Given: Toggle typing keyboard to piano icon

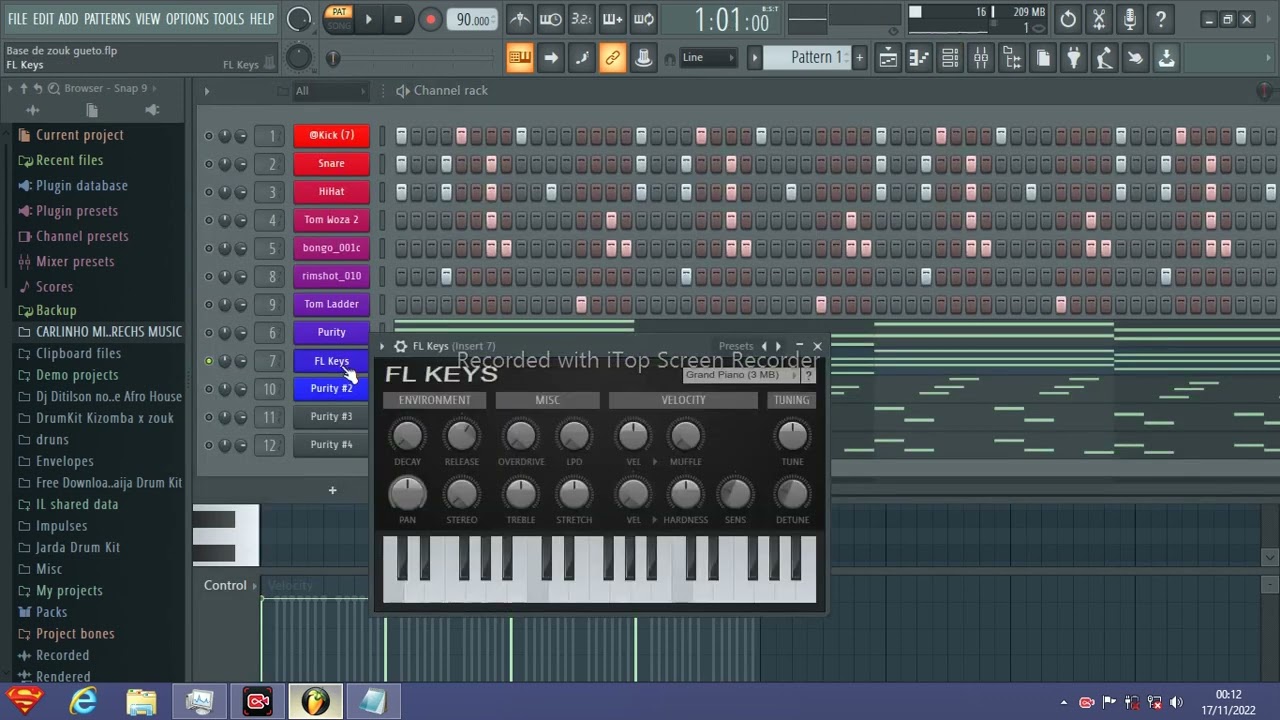Looking at the screenshot, I should 520,58.
